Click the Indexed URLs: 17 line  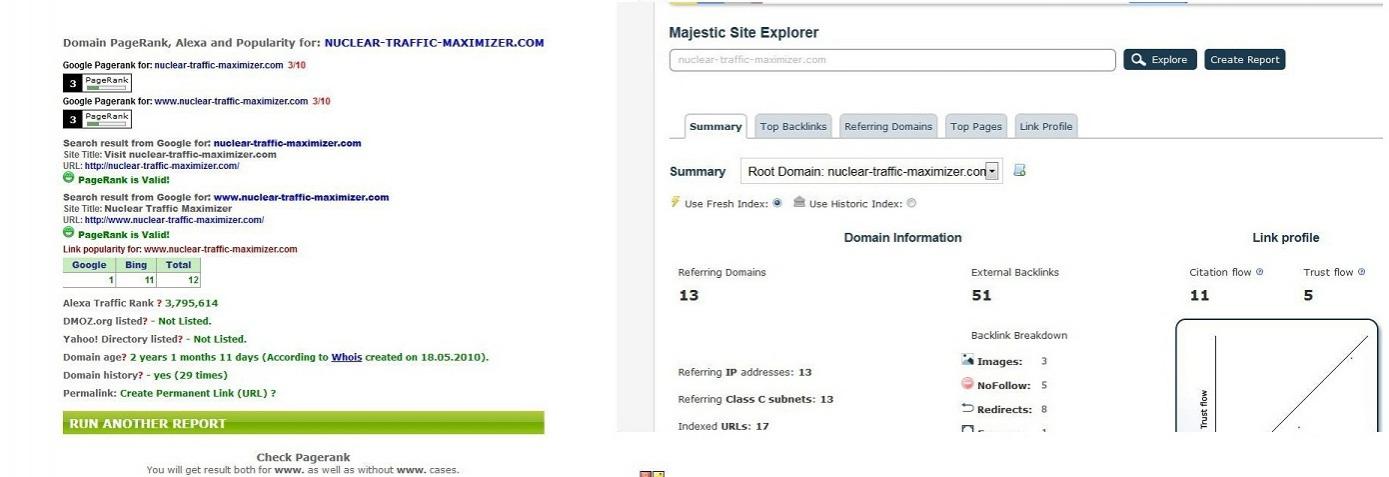(x=724, y=427)
